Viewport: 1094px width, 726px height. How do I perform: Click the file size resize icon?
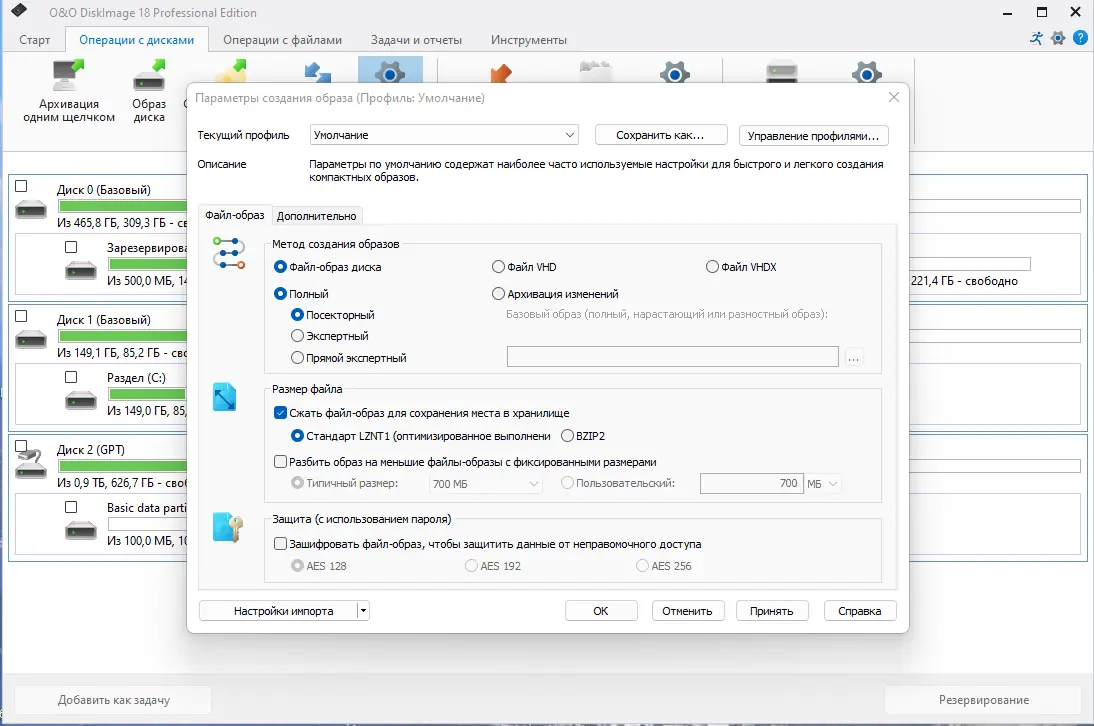point(225,397)
